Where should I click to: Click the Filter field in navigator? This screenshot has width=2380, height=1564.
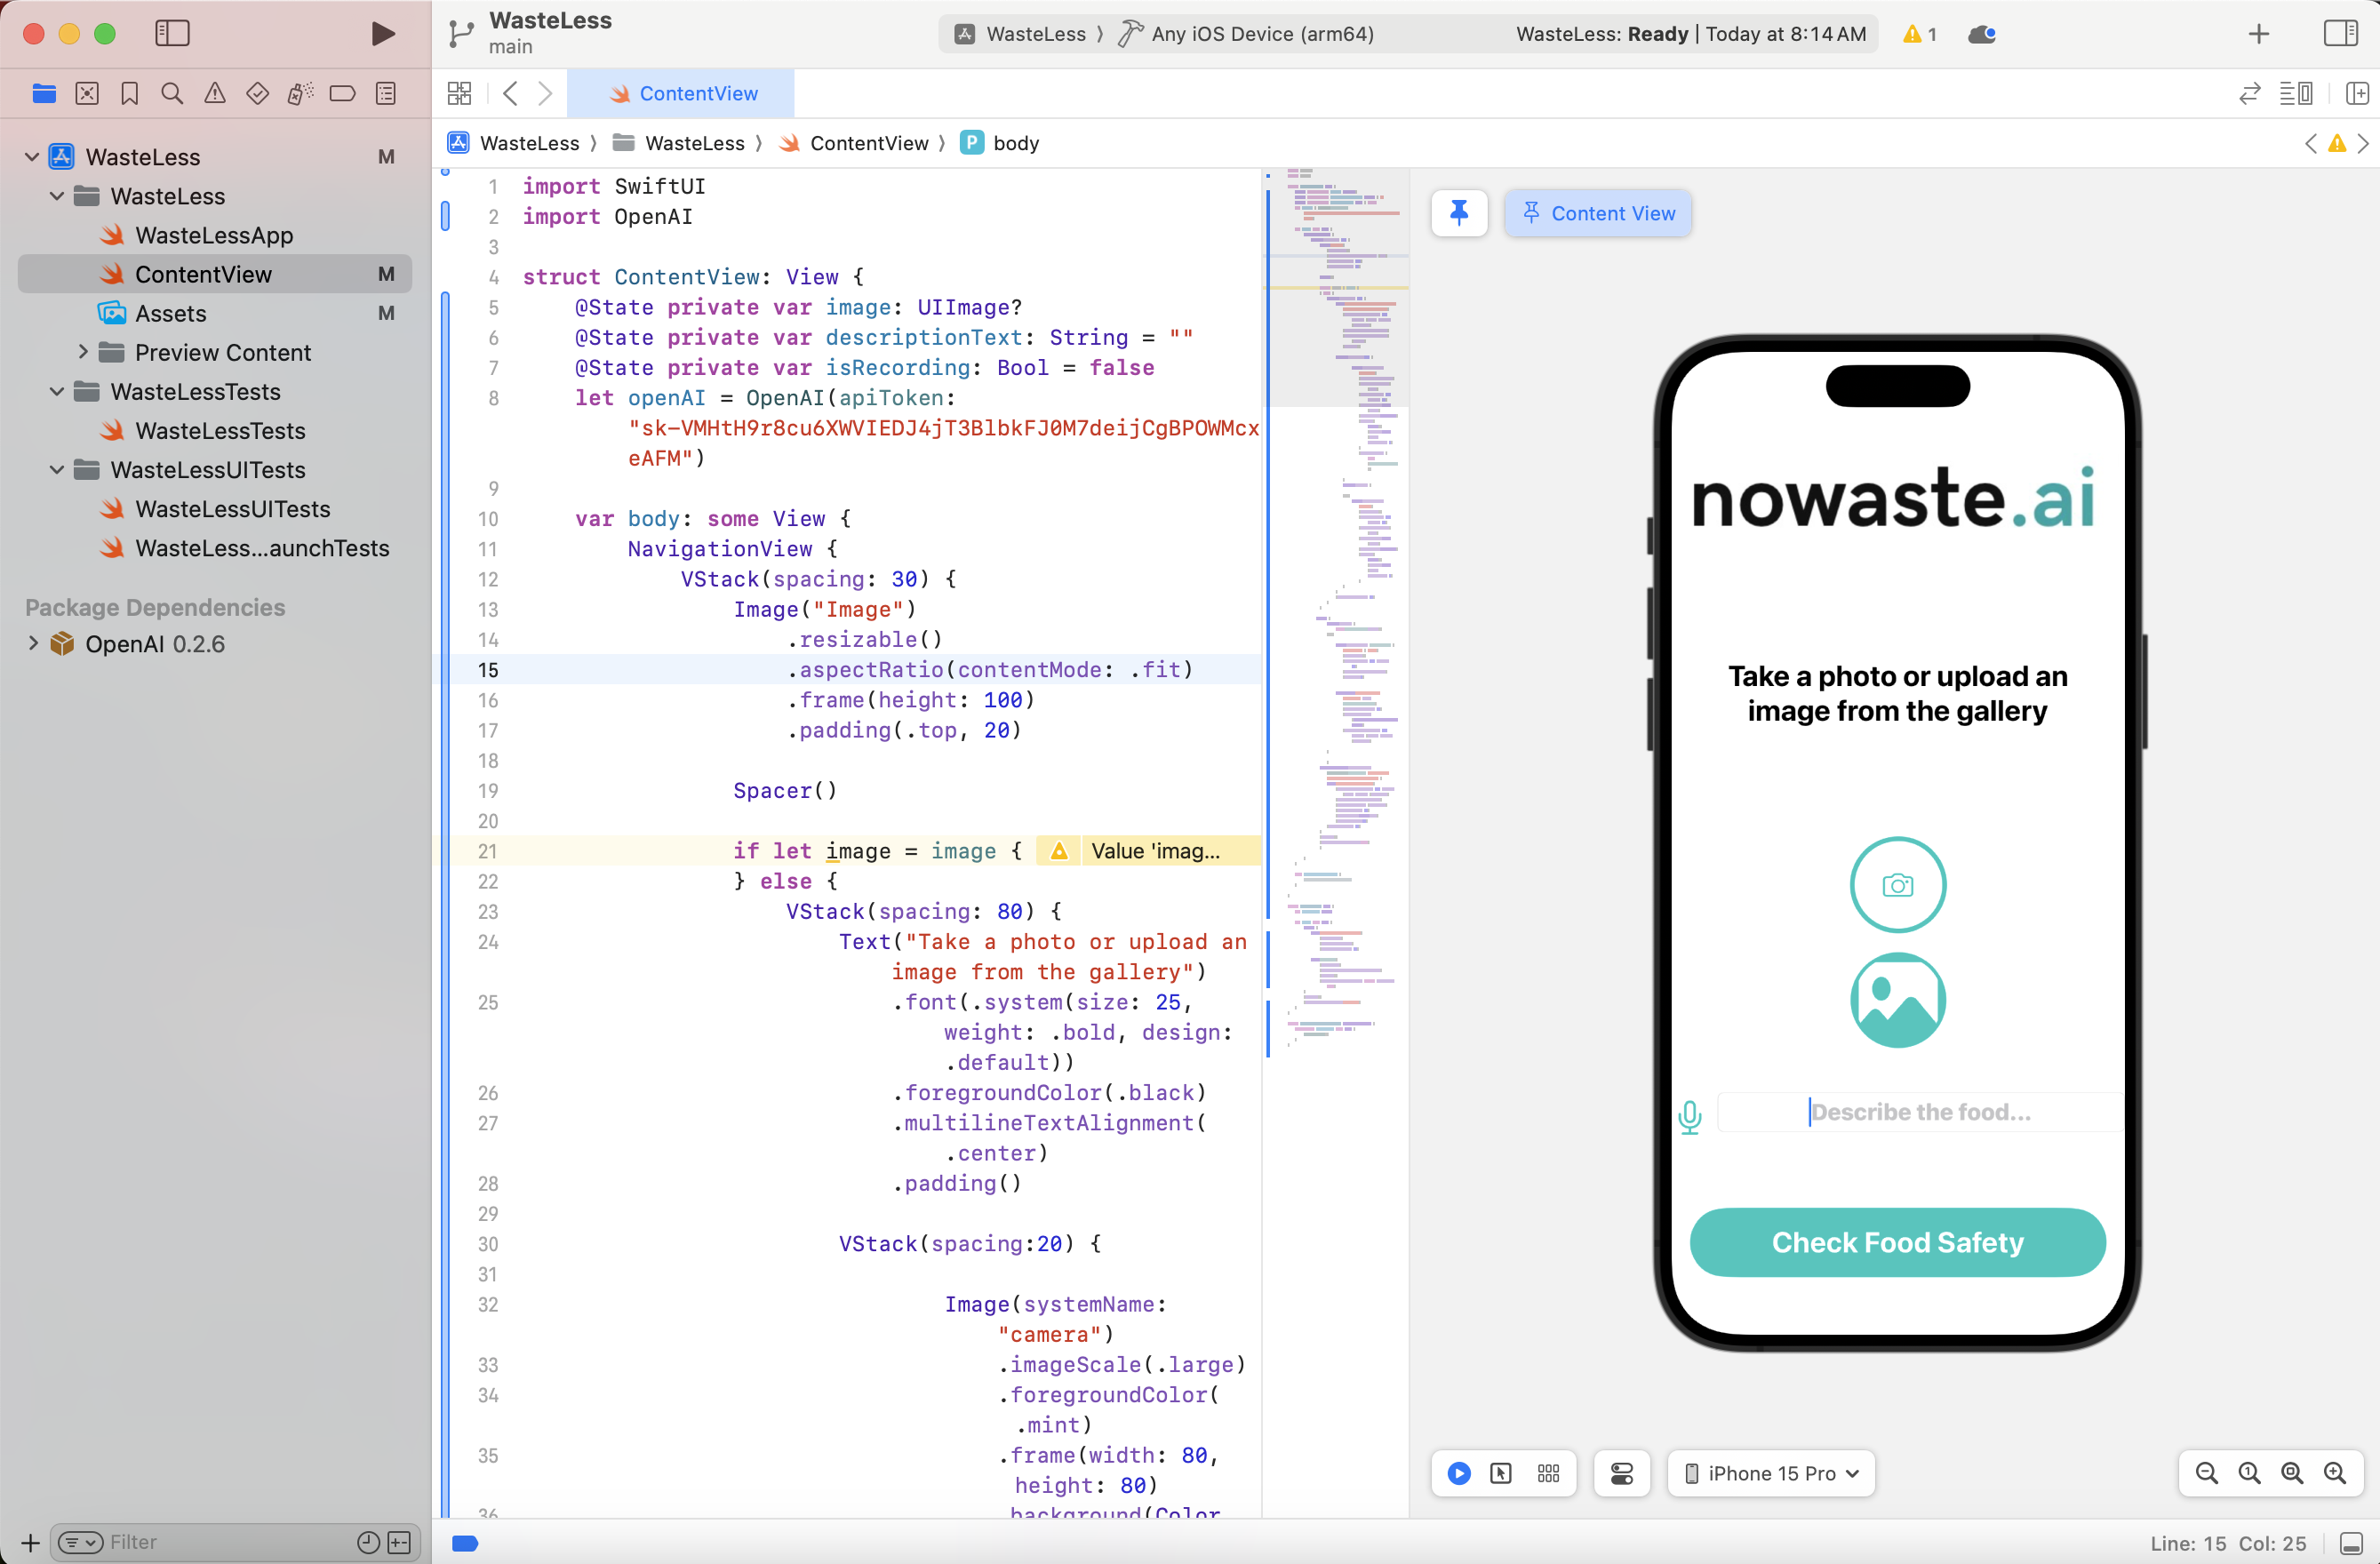[x=220, y=1541]
